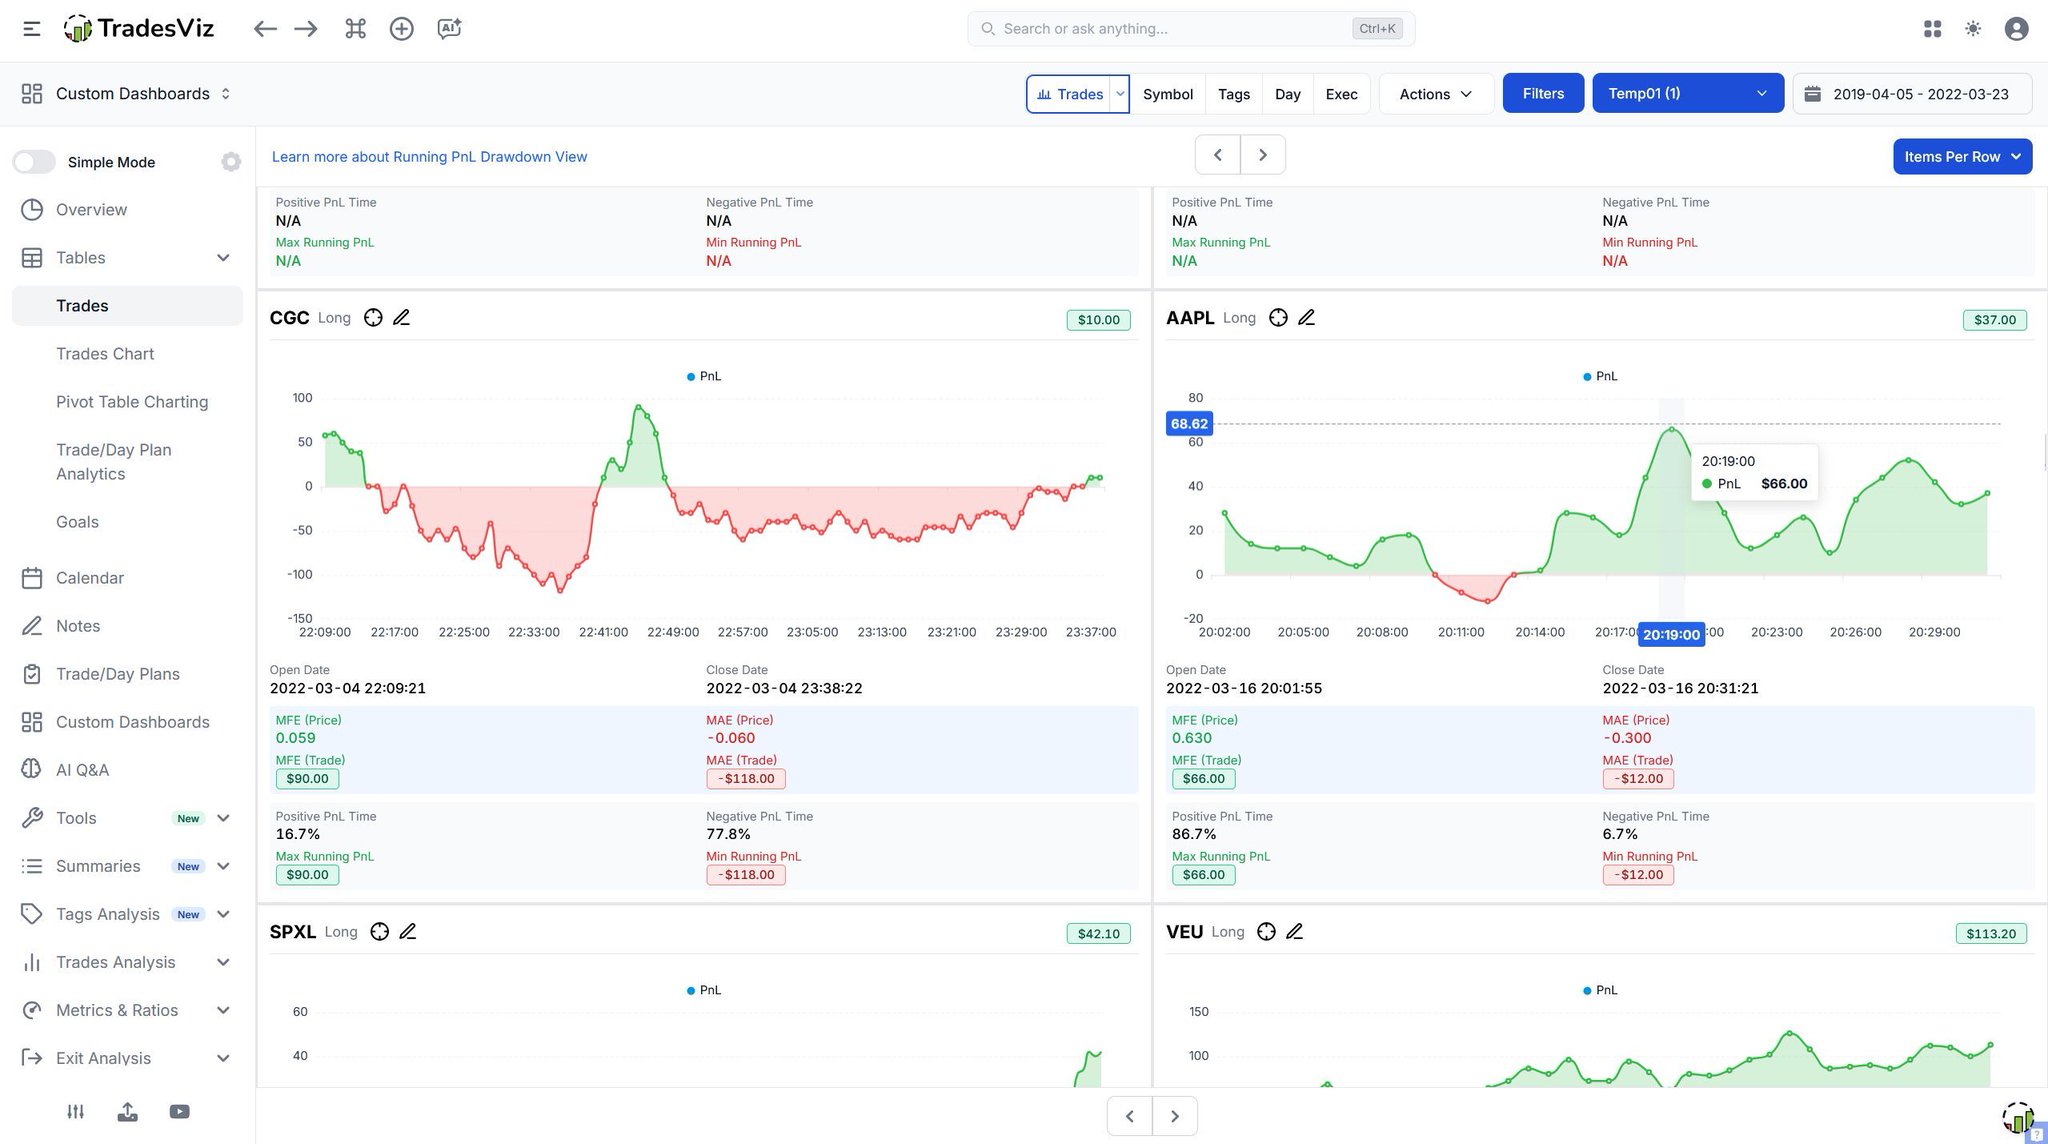
Task: Open AAPL trade target icon
Action: pyautogui.click(x=1278, y=318)
